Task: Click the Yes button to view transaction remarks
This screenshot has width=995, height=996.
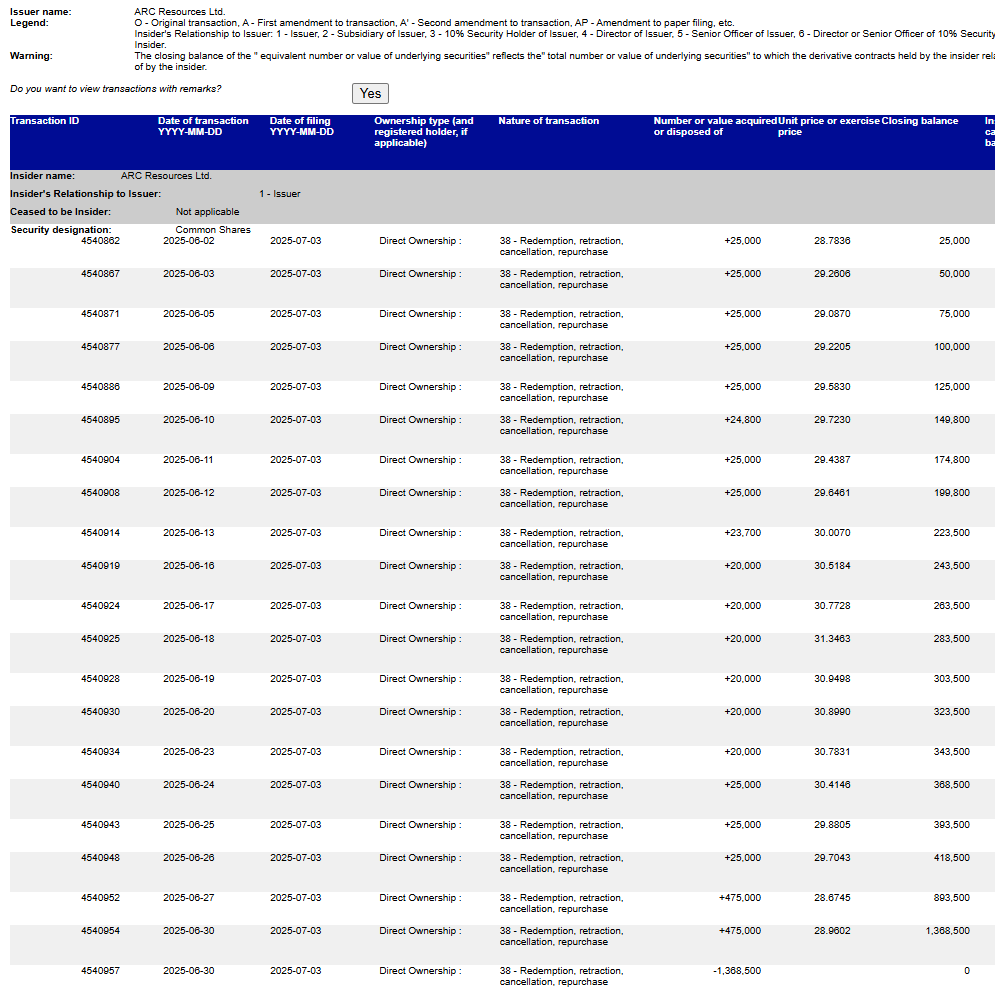Action: [370, 92]
